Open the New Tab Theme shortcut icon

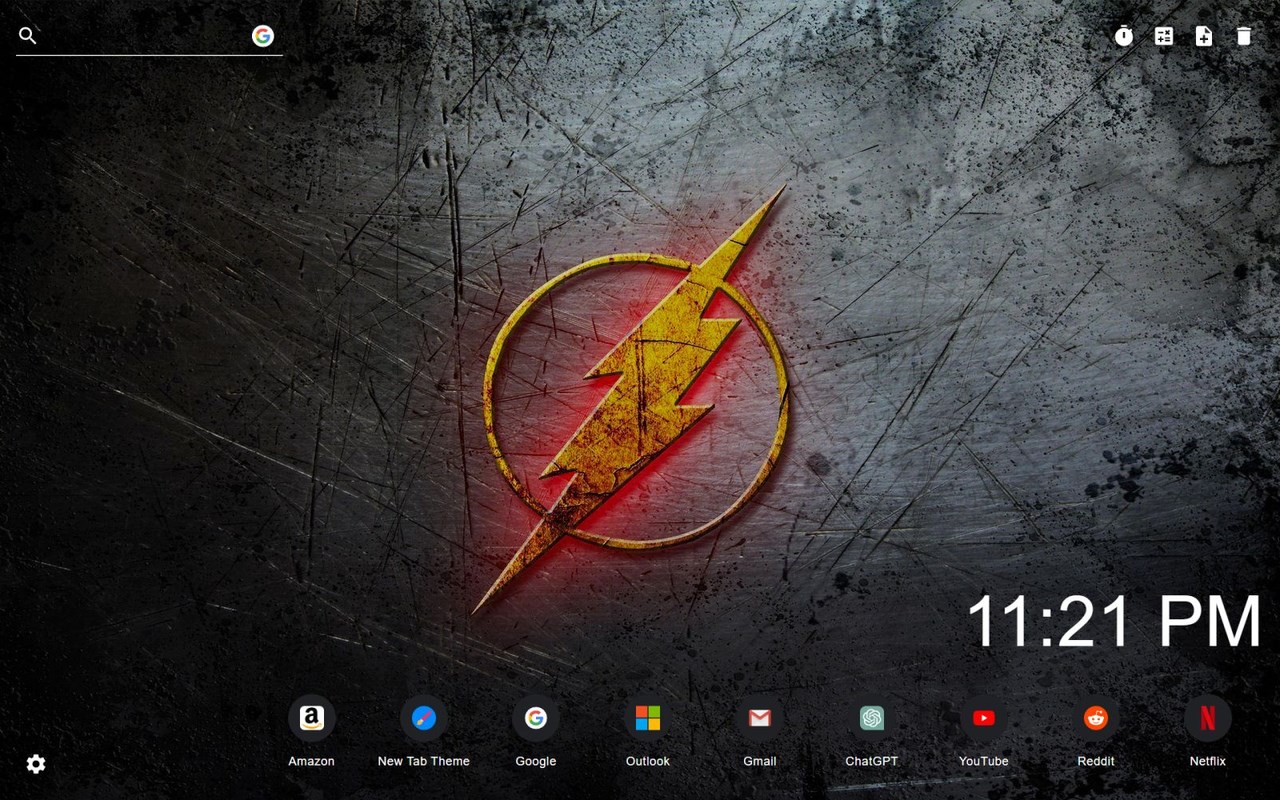[424, 718]
